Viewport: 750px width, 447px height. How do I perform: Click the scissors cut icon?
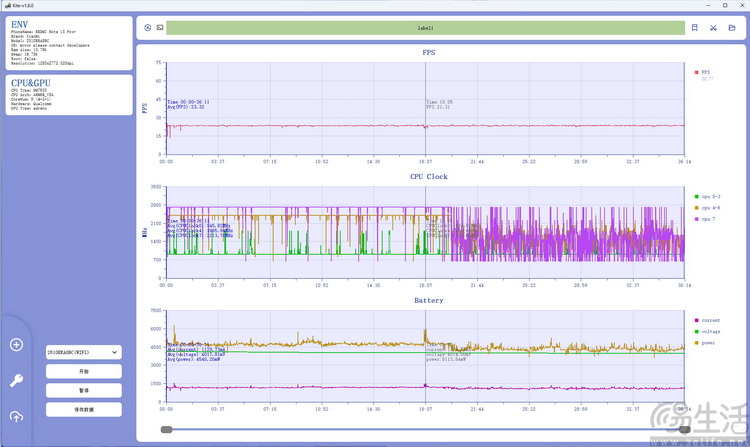coord(713,28)
